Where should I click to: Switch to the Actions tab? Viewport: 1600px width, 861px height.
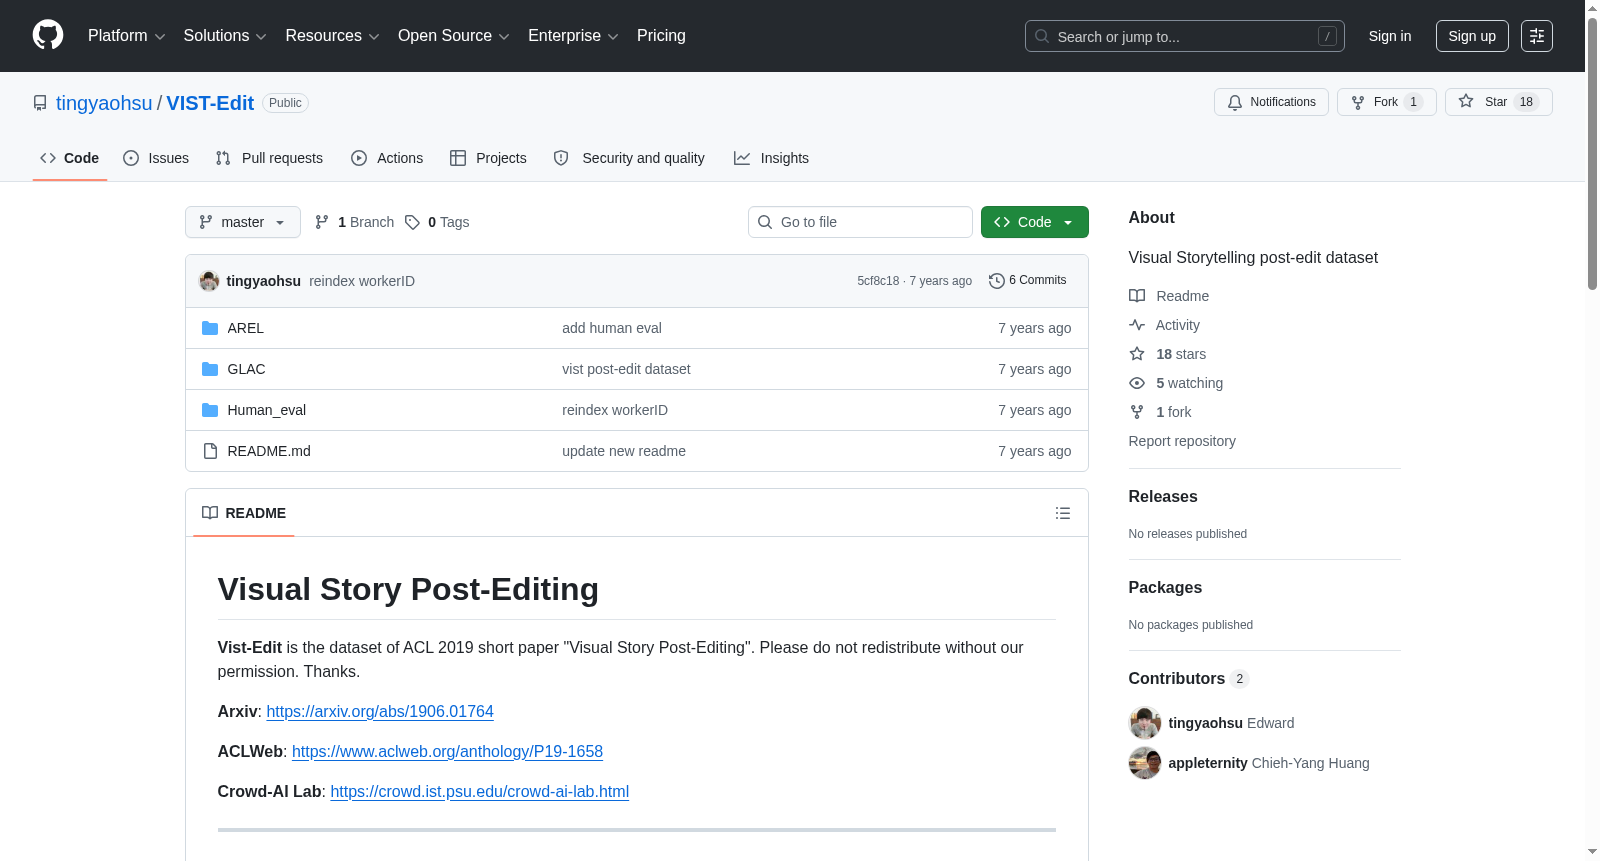click(387, 158)
